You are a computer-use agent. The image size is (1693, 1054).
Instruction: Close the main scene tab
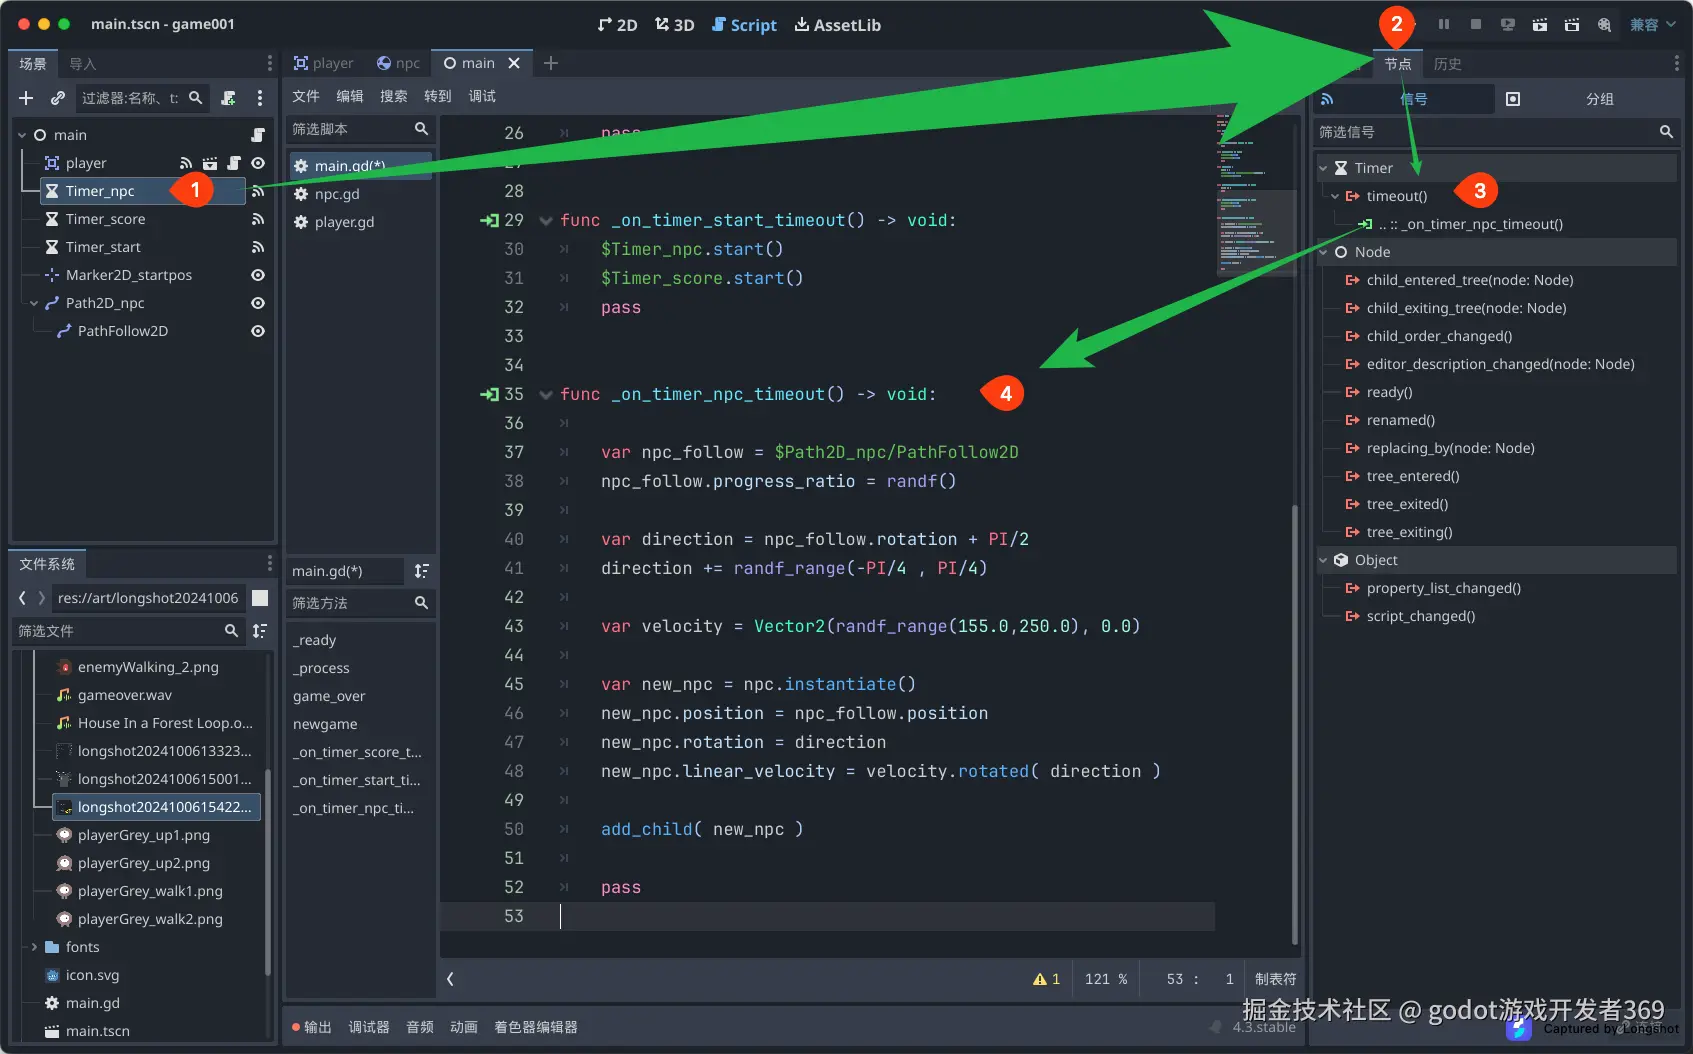(x=514, y=63)
